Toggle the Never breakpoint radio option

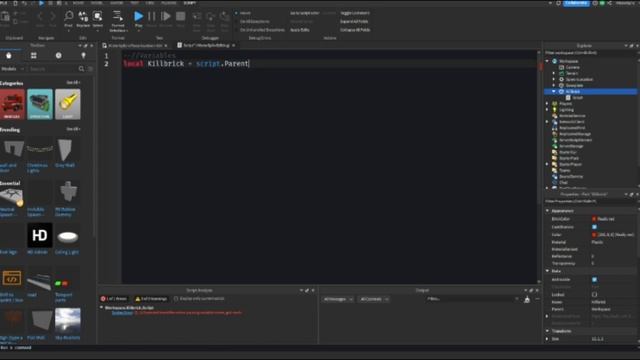[x=236, y=13]
